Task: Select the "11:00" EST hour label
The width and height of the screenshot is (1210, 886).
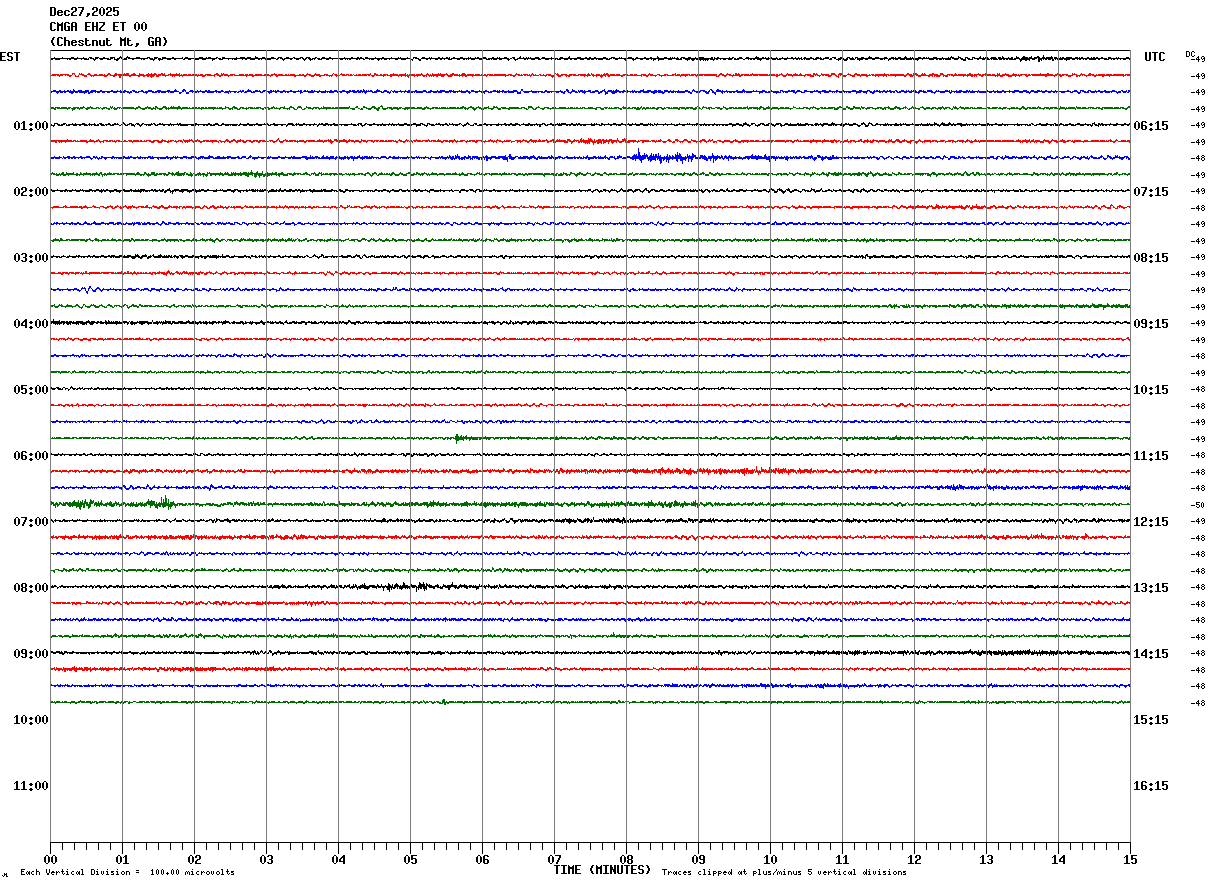Action: [x=31, y=786]
